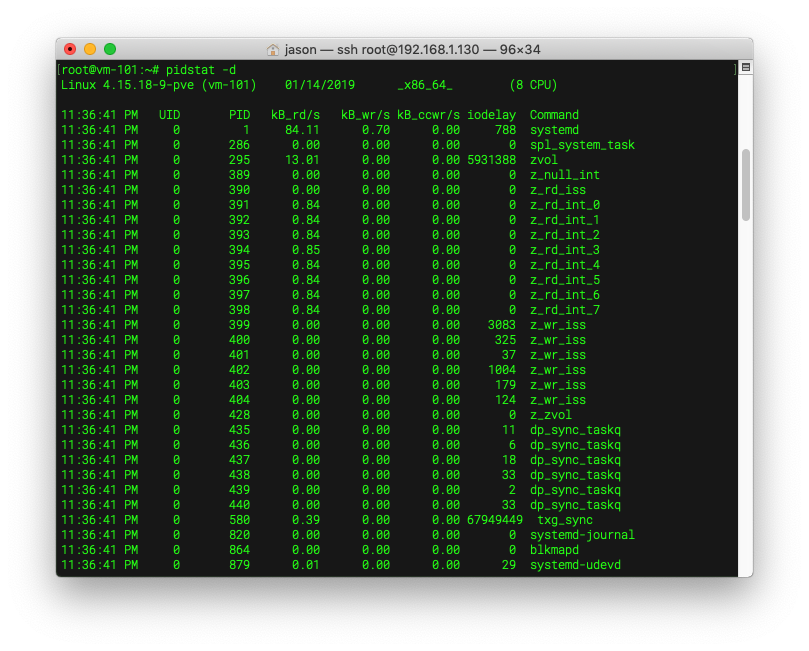The width and height of the screenshot is (809, 651).
Task: Click the '(8 CPU)' text
Action: point(533,85)
